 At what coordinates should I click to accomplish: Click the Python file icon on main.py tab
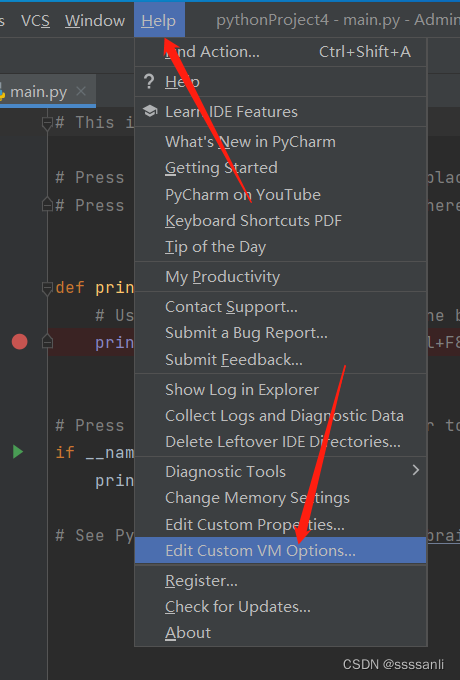point(2,92)
